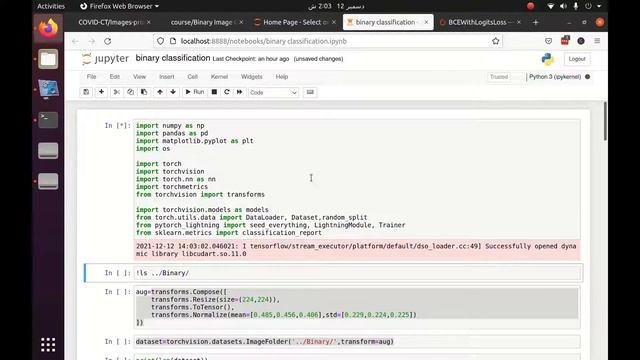Show site information shield icon
The width and height of the screenshot is (640, 360).
tap(160, 41)
